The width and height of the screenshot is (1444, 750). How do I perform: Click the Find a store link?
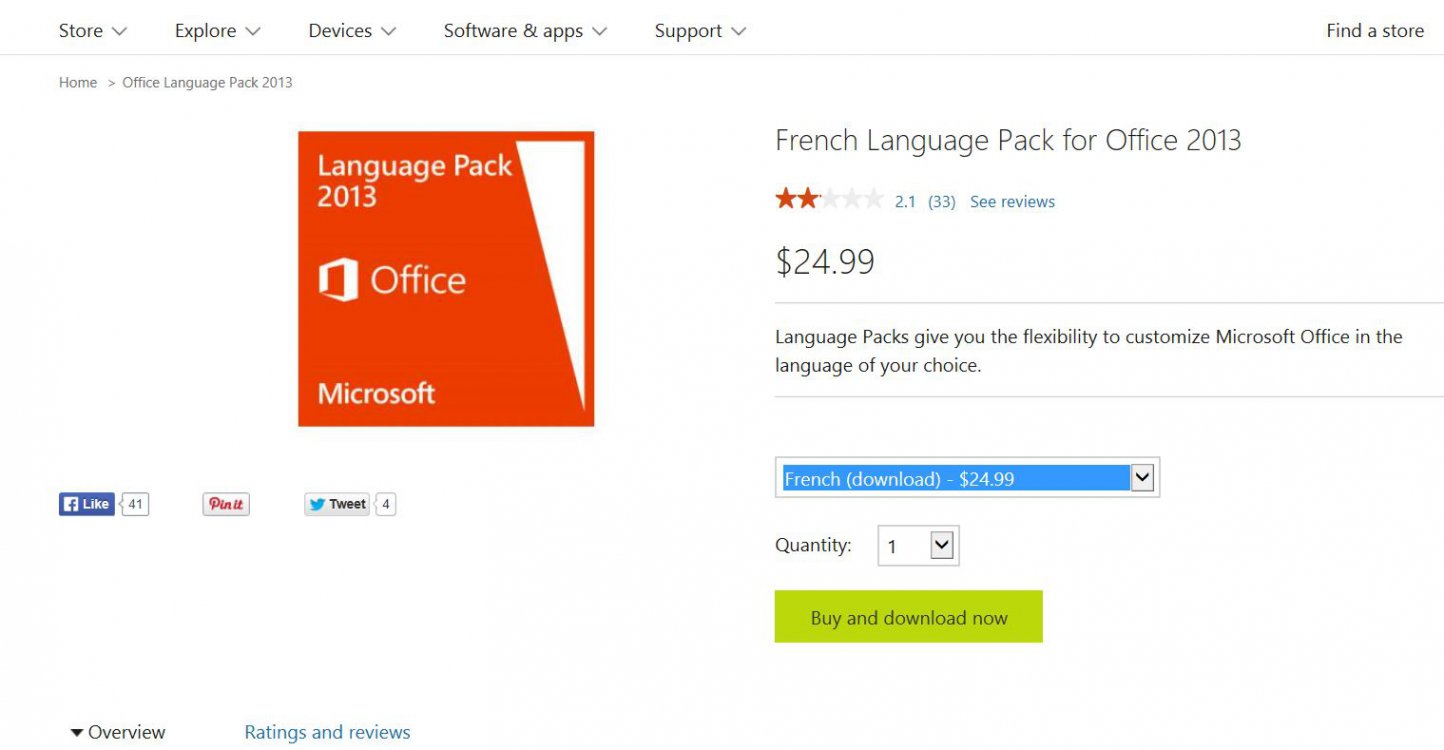(1375, 31)
